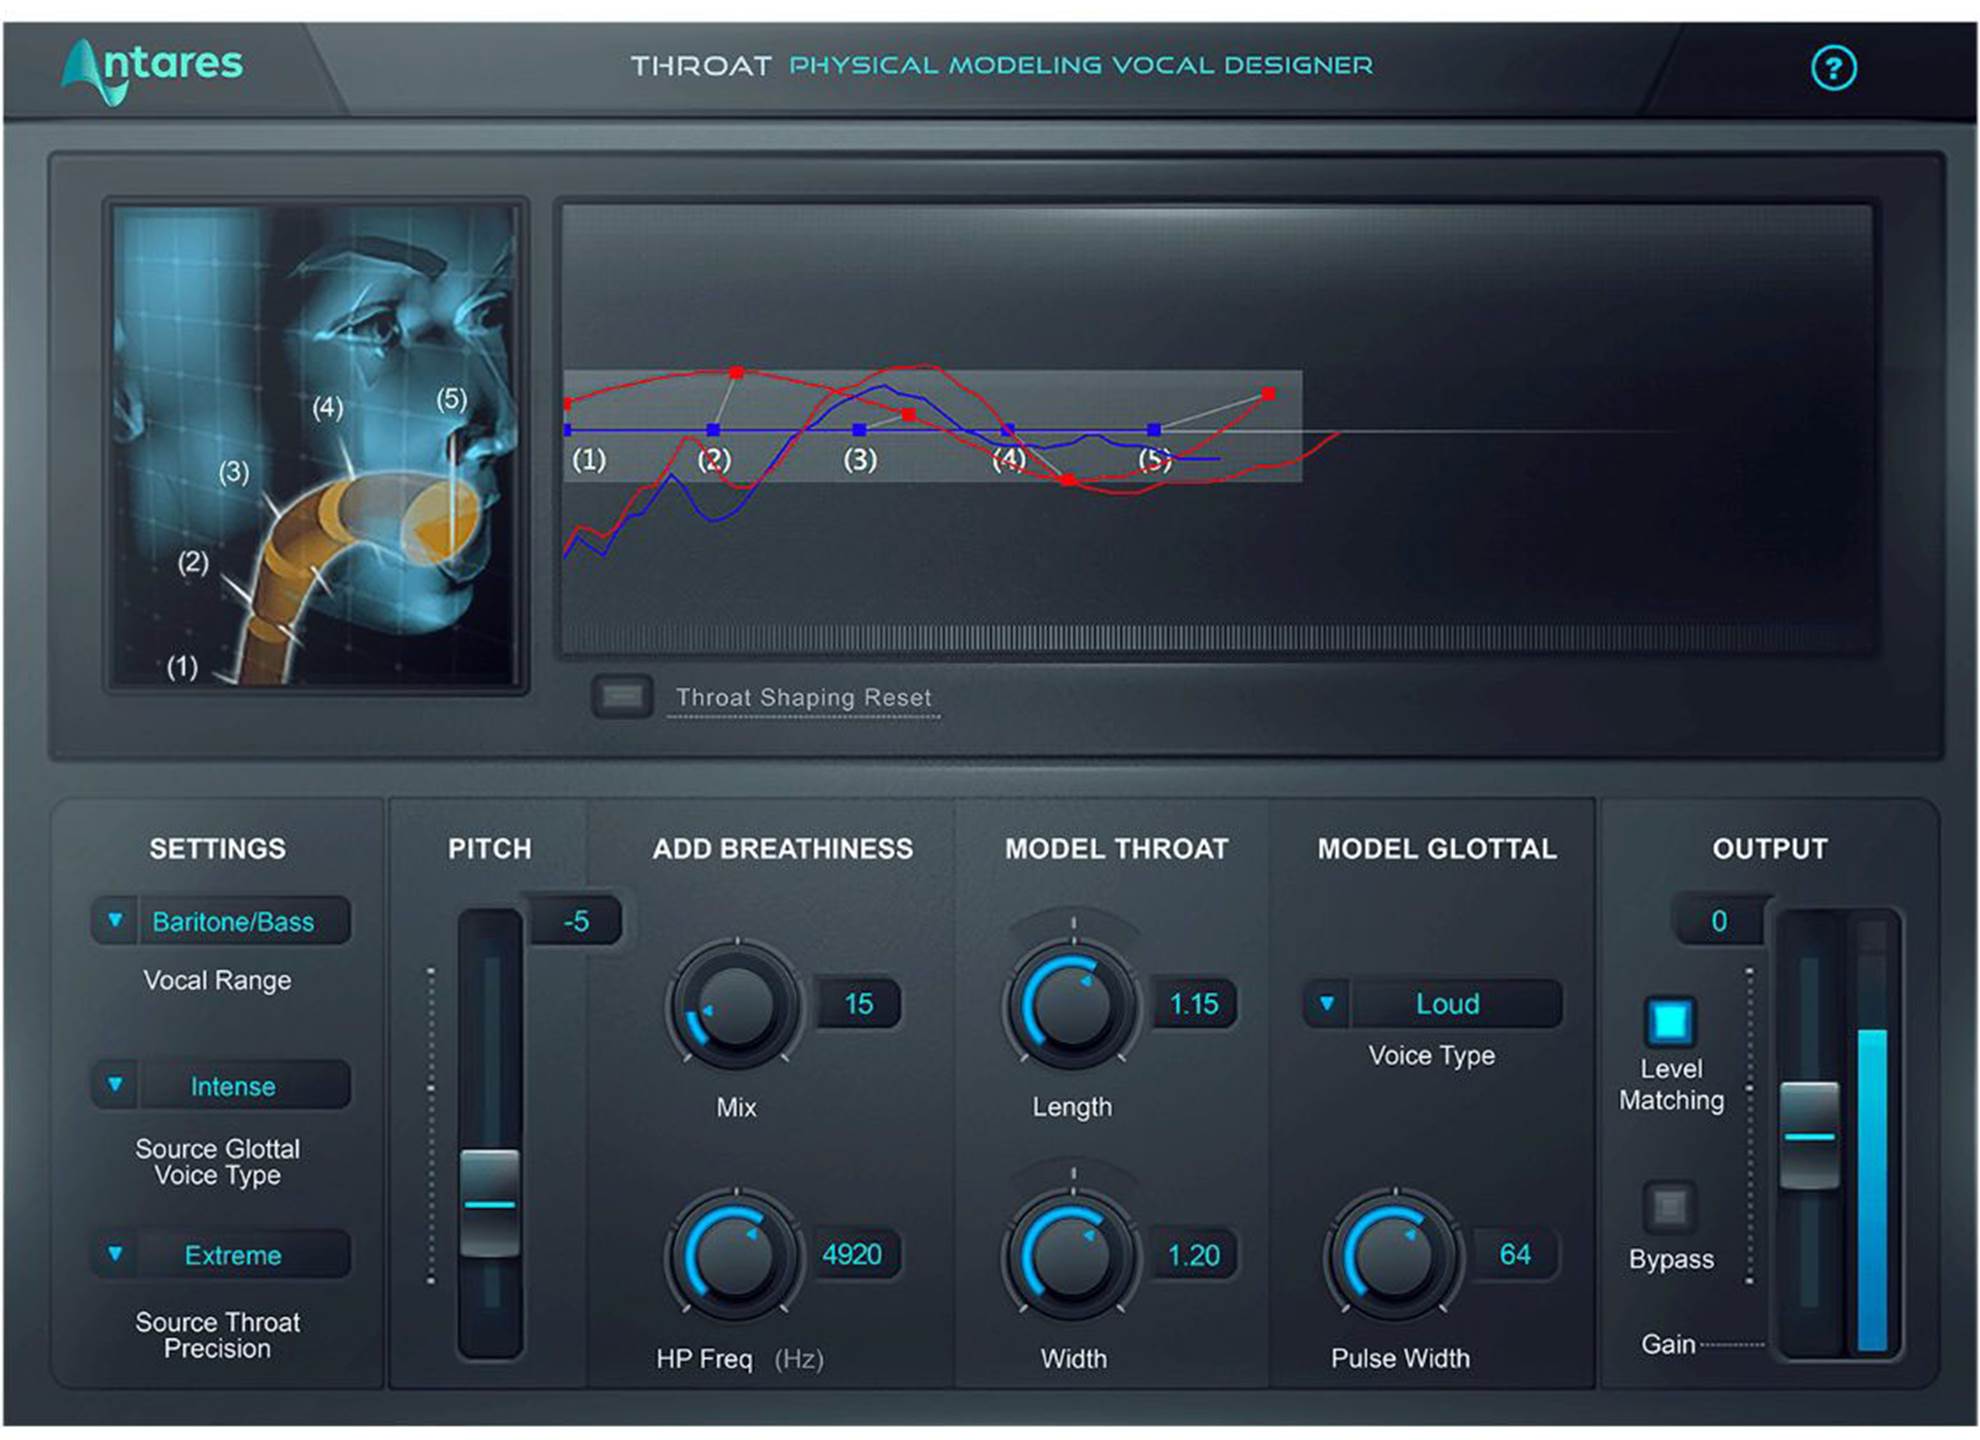
Task: Click the HP Freq value field 4920
Action: pos(852,1253)
